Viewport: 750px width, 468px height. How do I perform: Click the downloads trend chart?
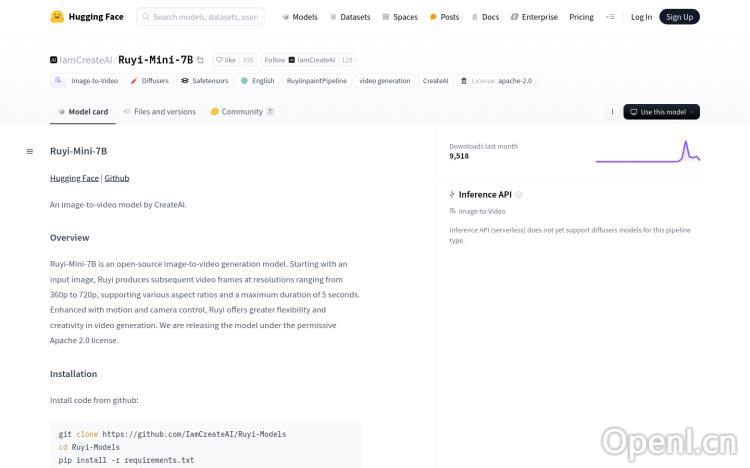(647, 152)
